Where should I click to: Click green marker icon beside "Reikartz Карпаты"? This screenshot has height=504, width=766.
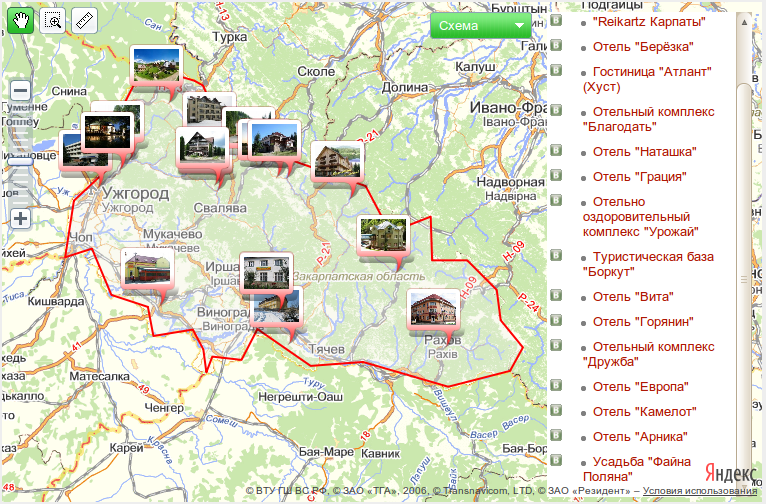coord(556,20)
